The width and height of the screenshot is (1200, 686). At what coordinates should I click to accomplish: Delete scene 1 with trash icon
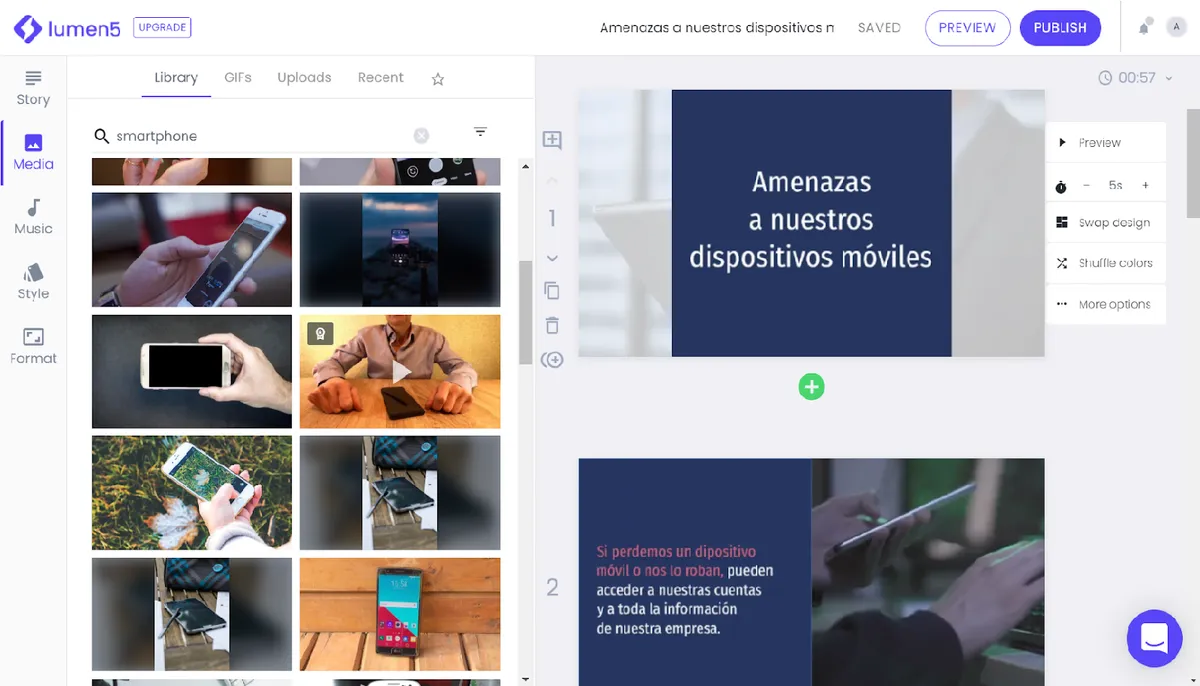pos(552,325)
